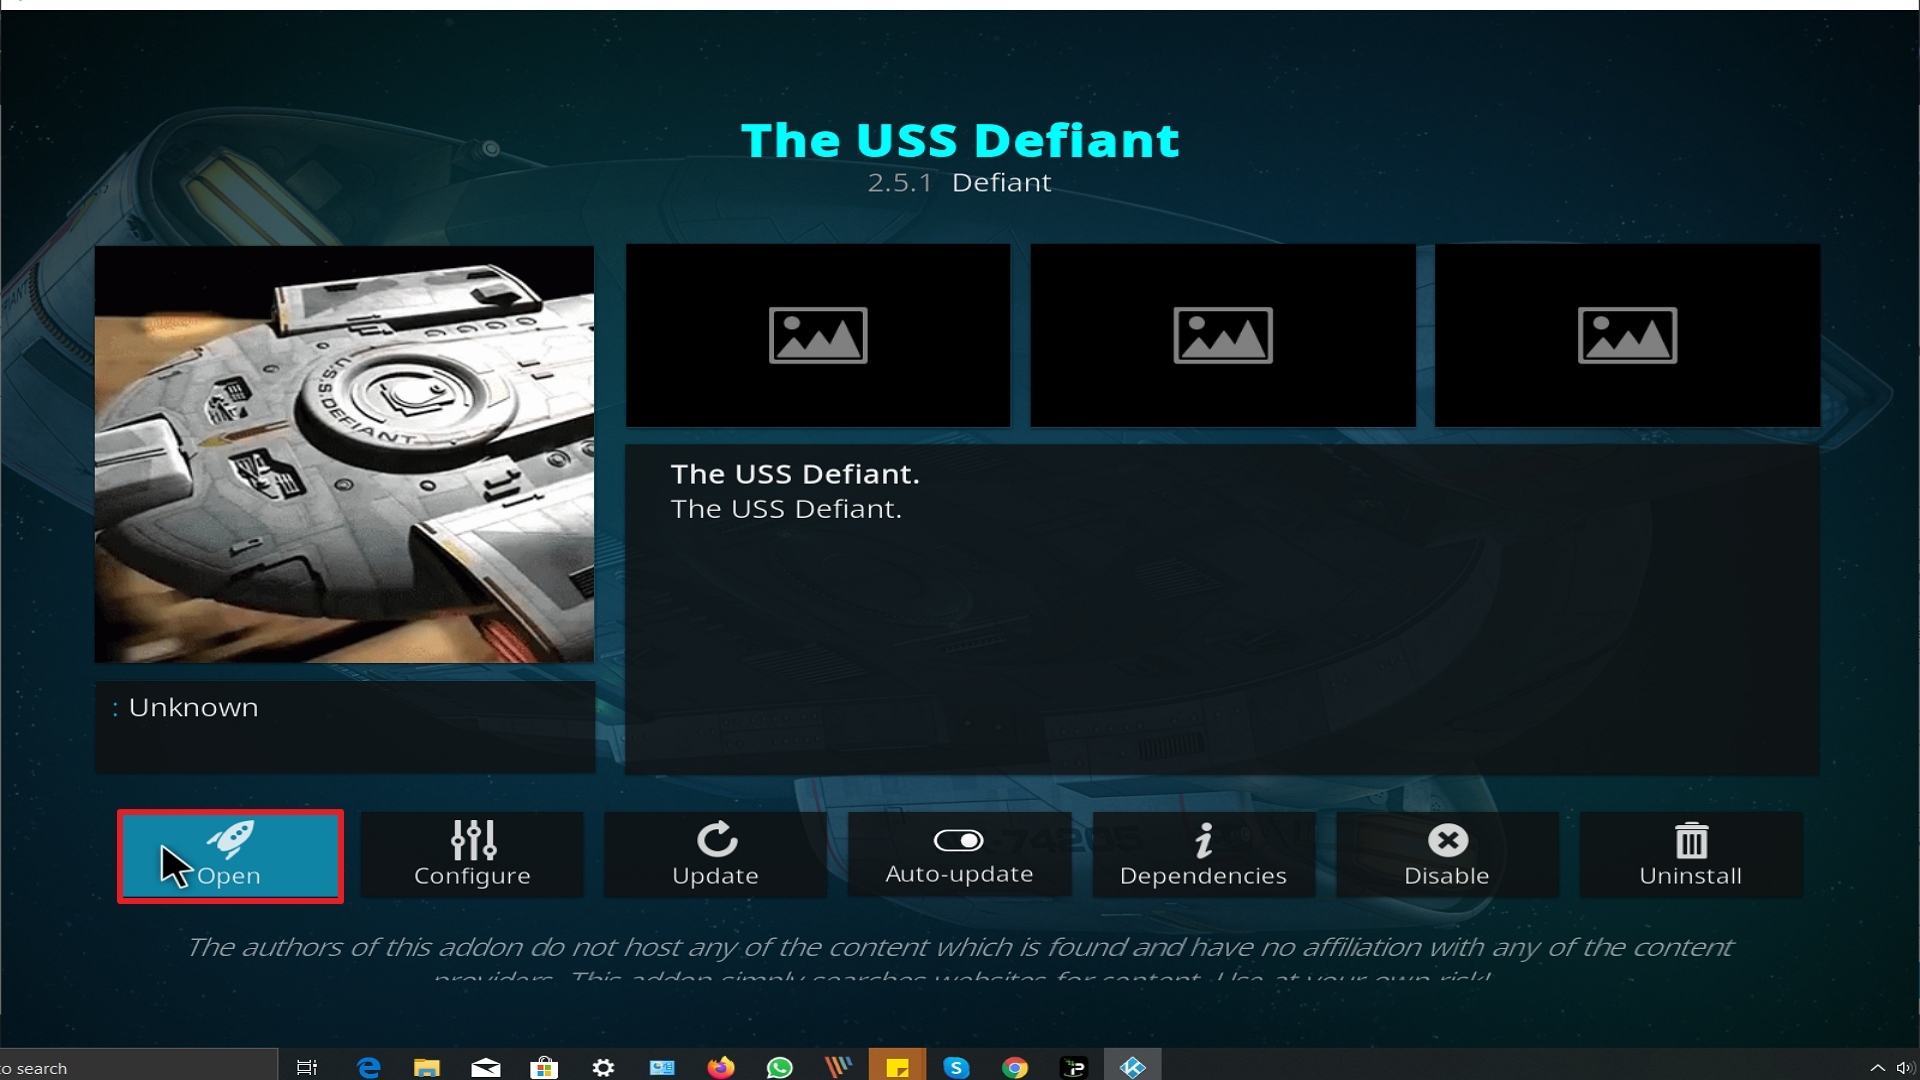Launch Google Chrome from the taskbar
1920x1080 pixels.
coord(1015,1067)
